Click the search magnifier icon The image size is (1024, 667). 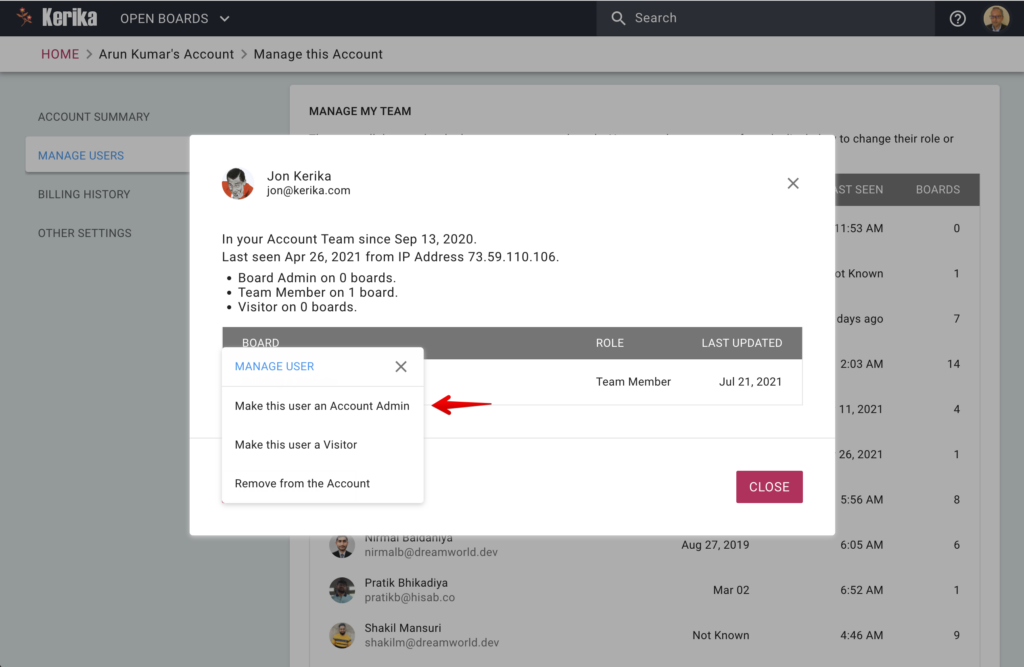(x=618, y=18)
